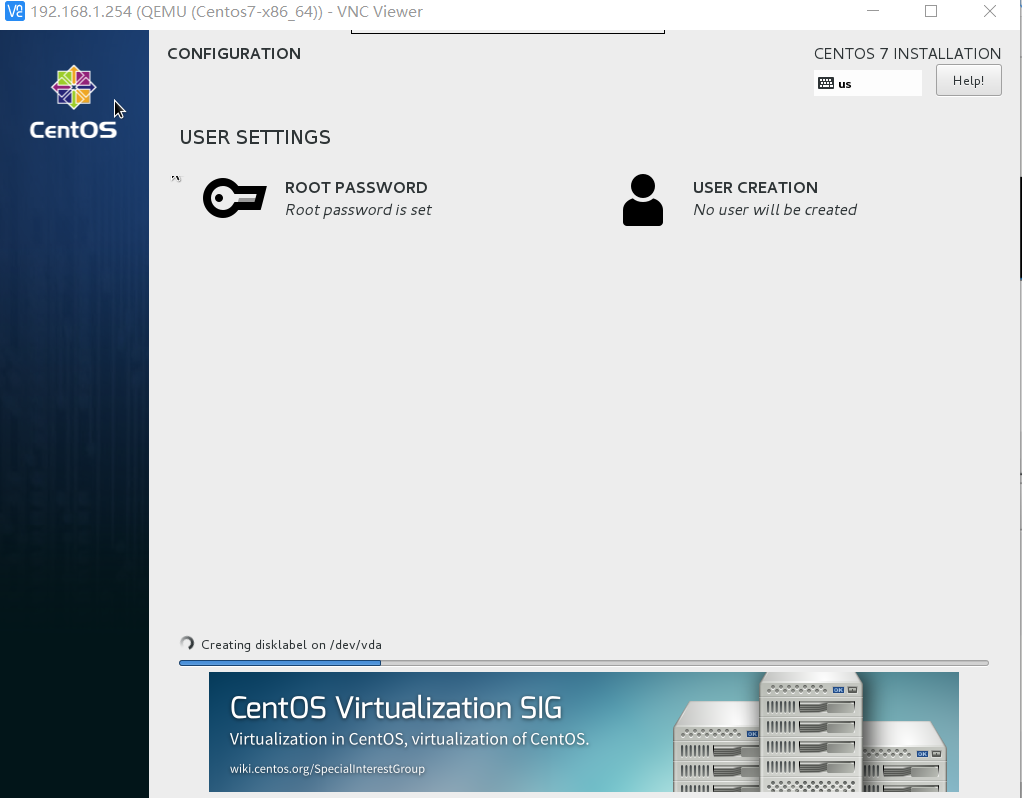This screenshot has height=798, width=1022.
Task: Click the 'us' keyboard layout field
Action: point(868,83)
